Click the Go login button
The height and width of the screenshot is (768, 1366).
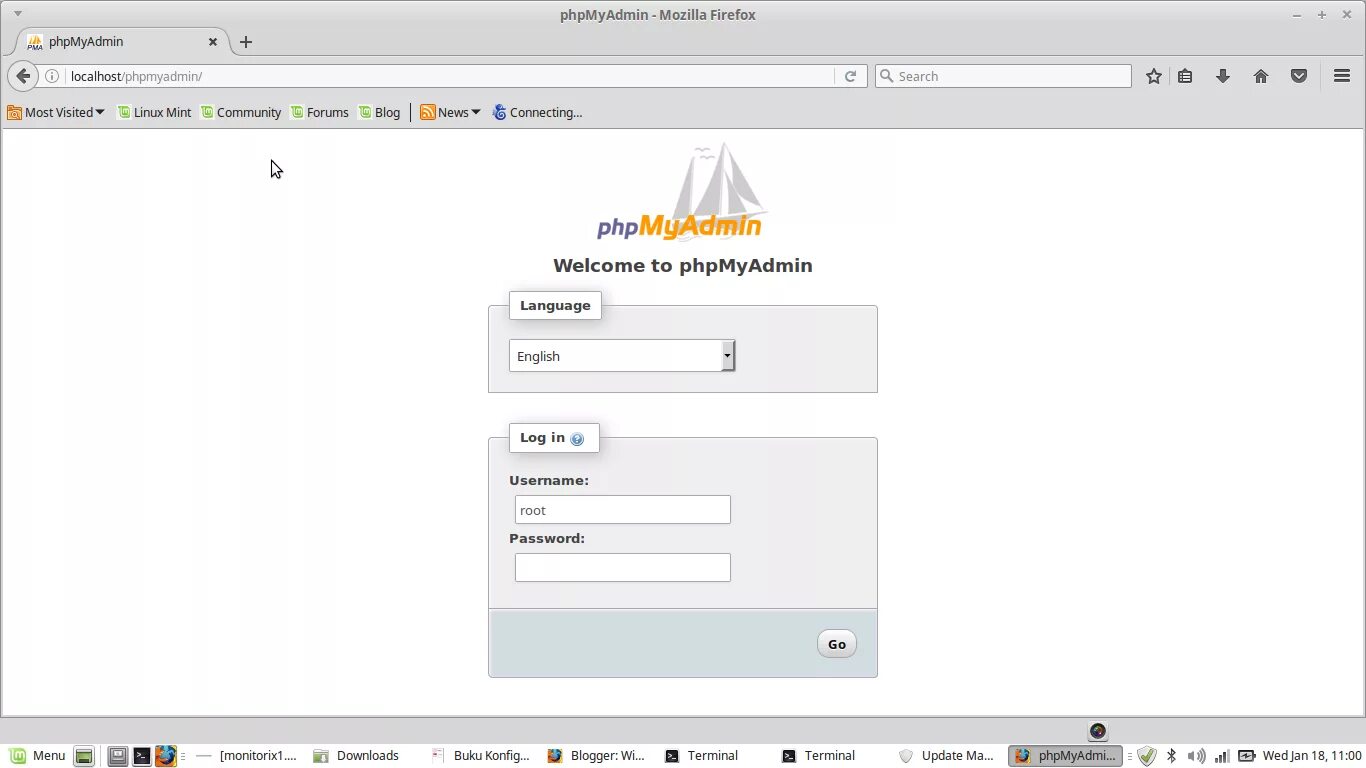(837, 644)
